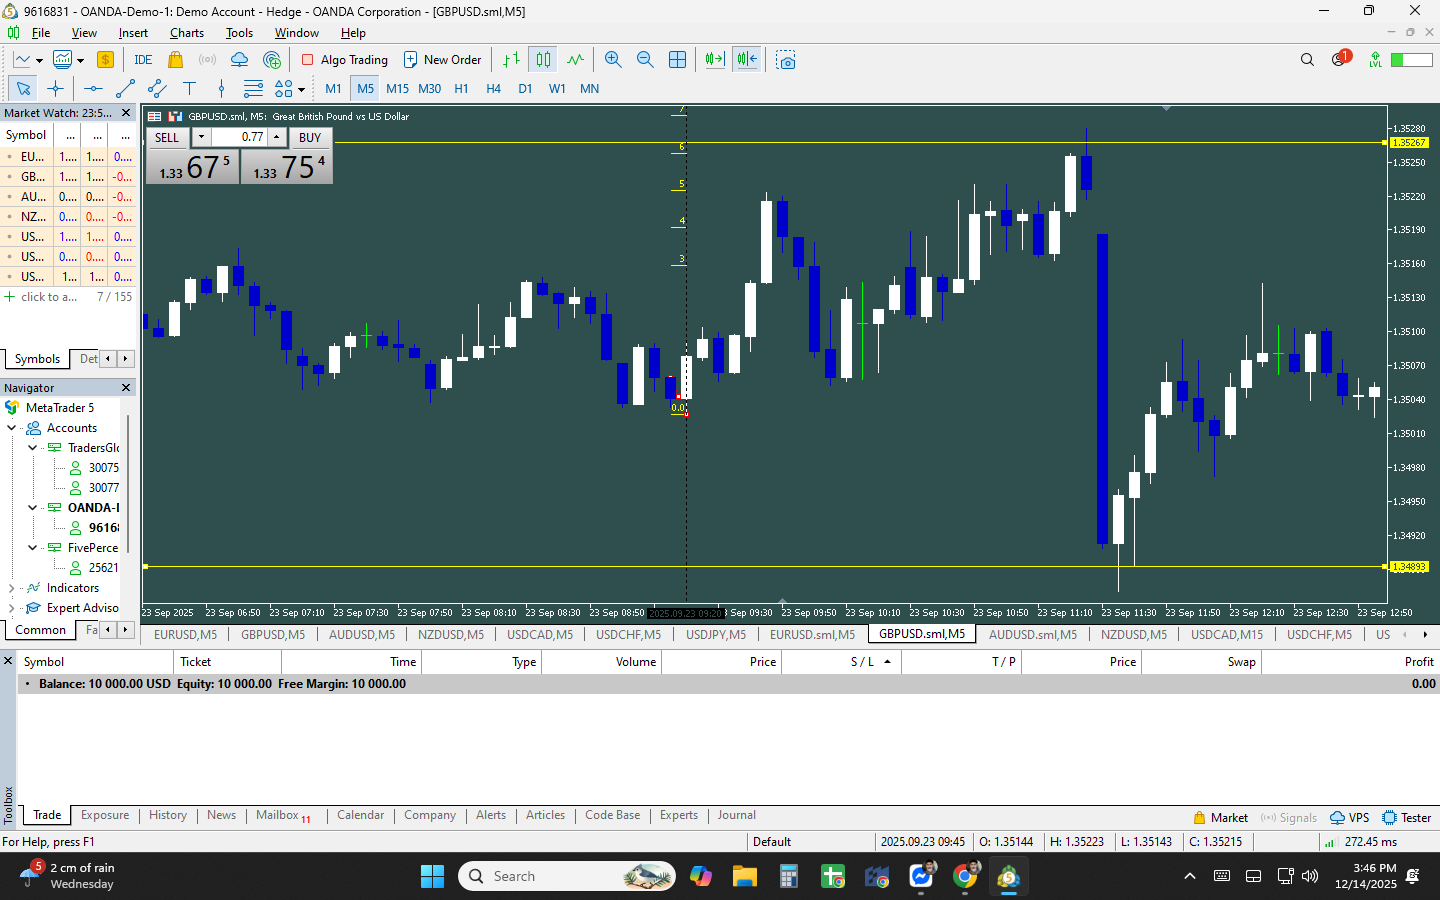Click the Signals broadcast icon in toolbar
Screen dimensions: 1440x900
click(x=207, y=60)
